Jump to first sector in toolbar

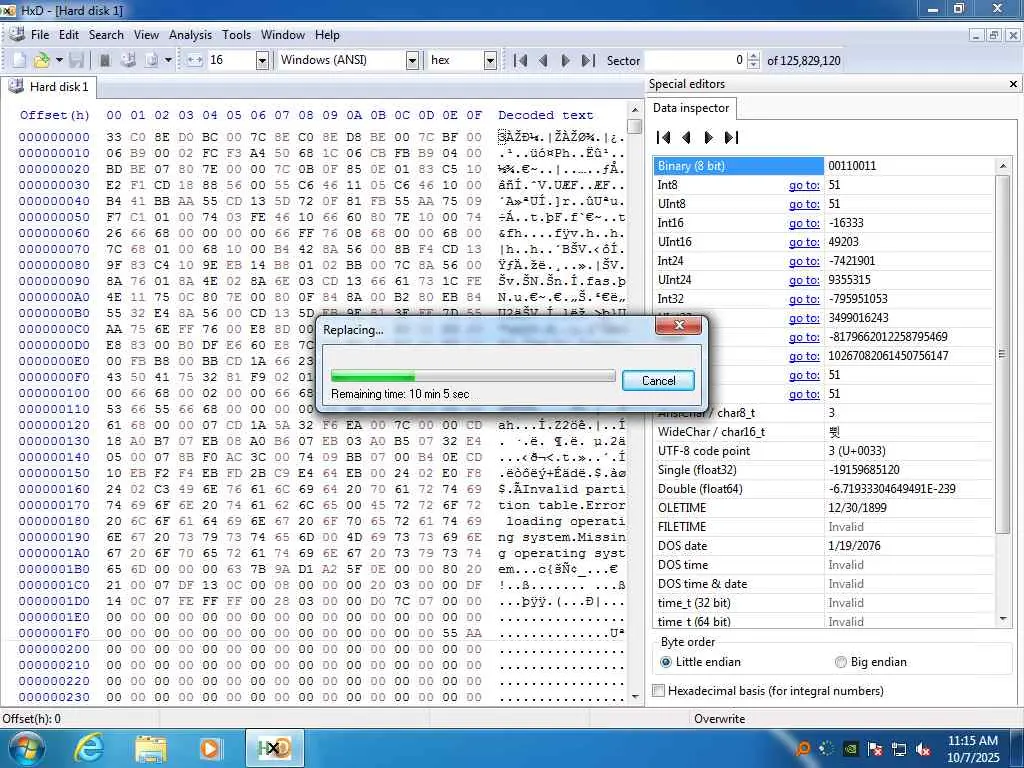point(520,61)
